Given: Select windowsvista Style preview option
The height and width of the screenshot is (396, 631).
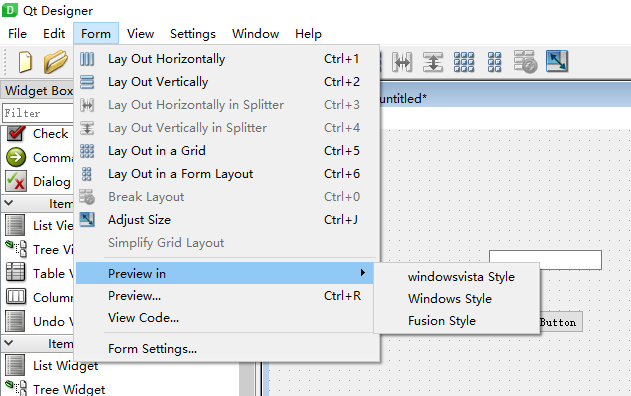Looking at the screenshot, I should (x=457, y=277).
